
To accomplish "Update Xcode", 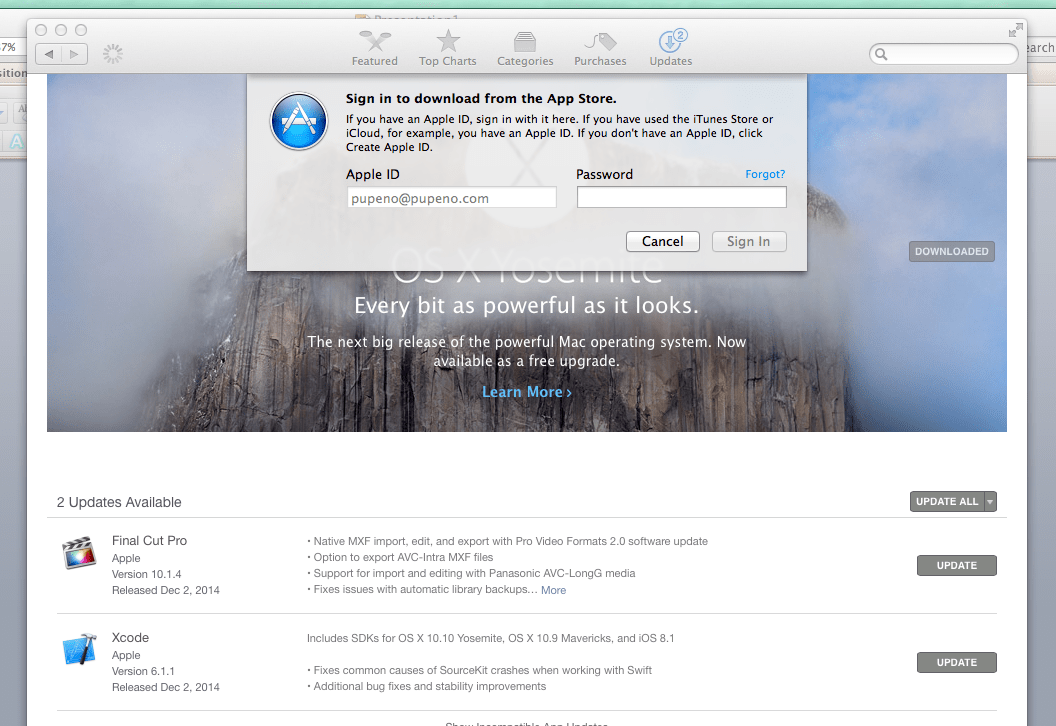I will click(x=956, y=662).
